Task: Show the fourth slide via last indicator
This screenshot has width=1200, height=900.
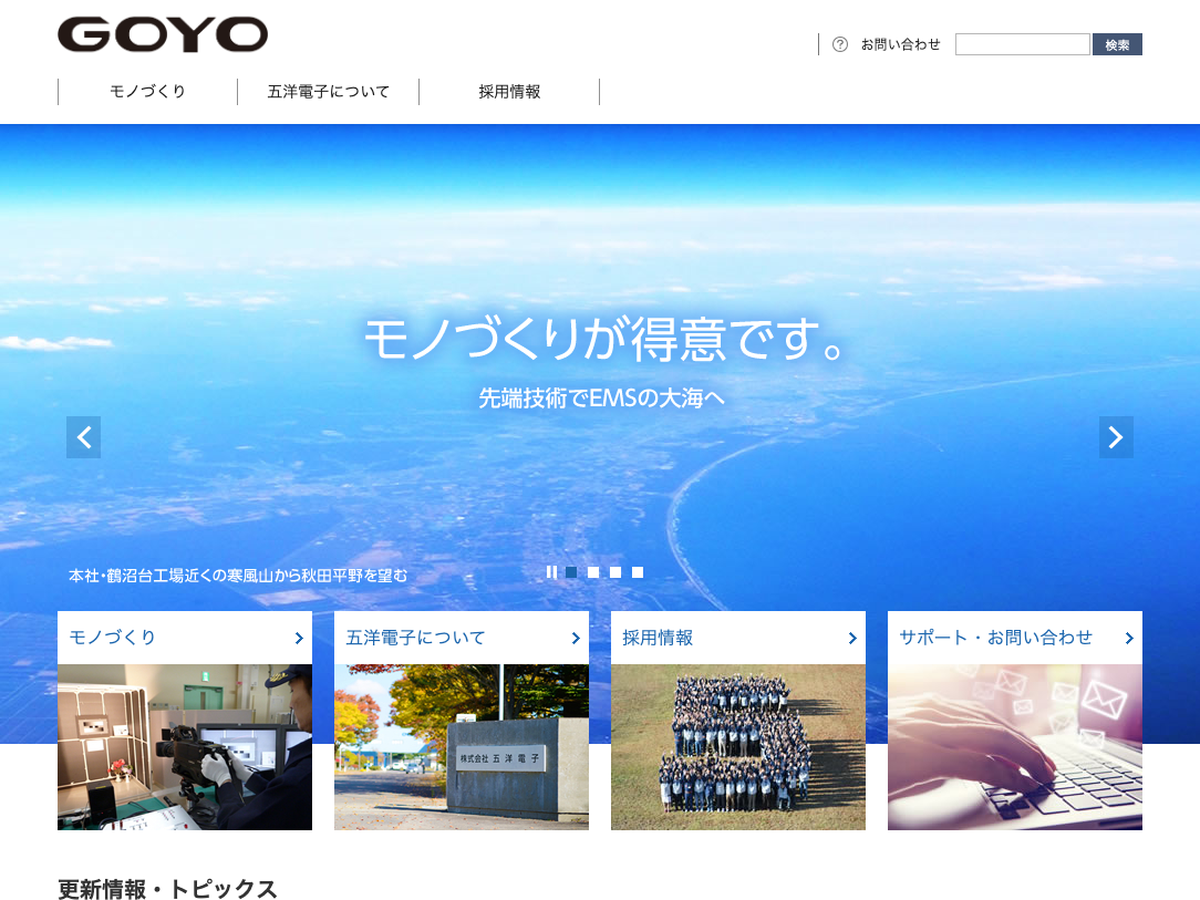Action: point(637,573)
